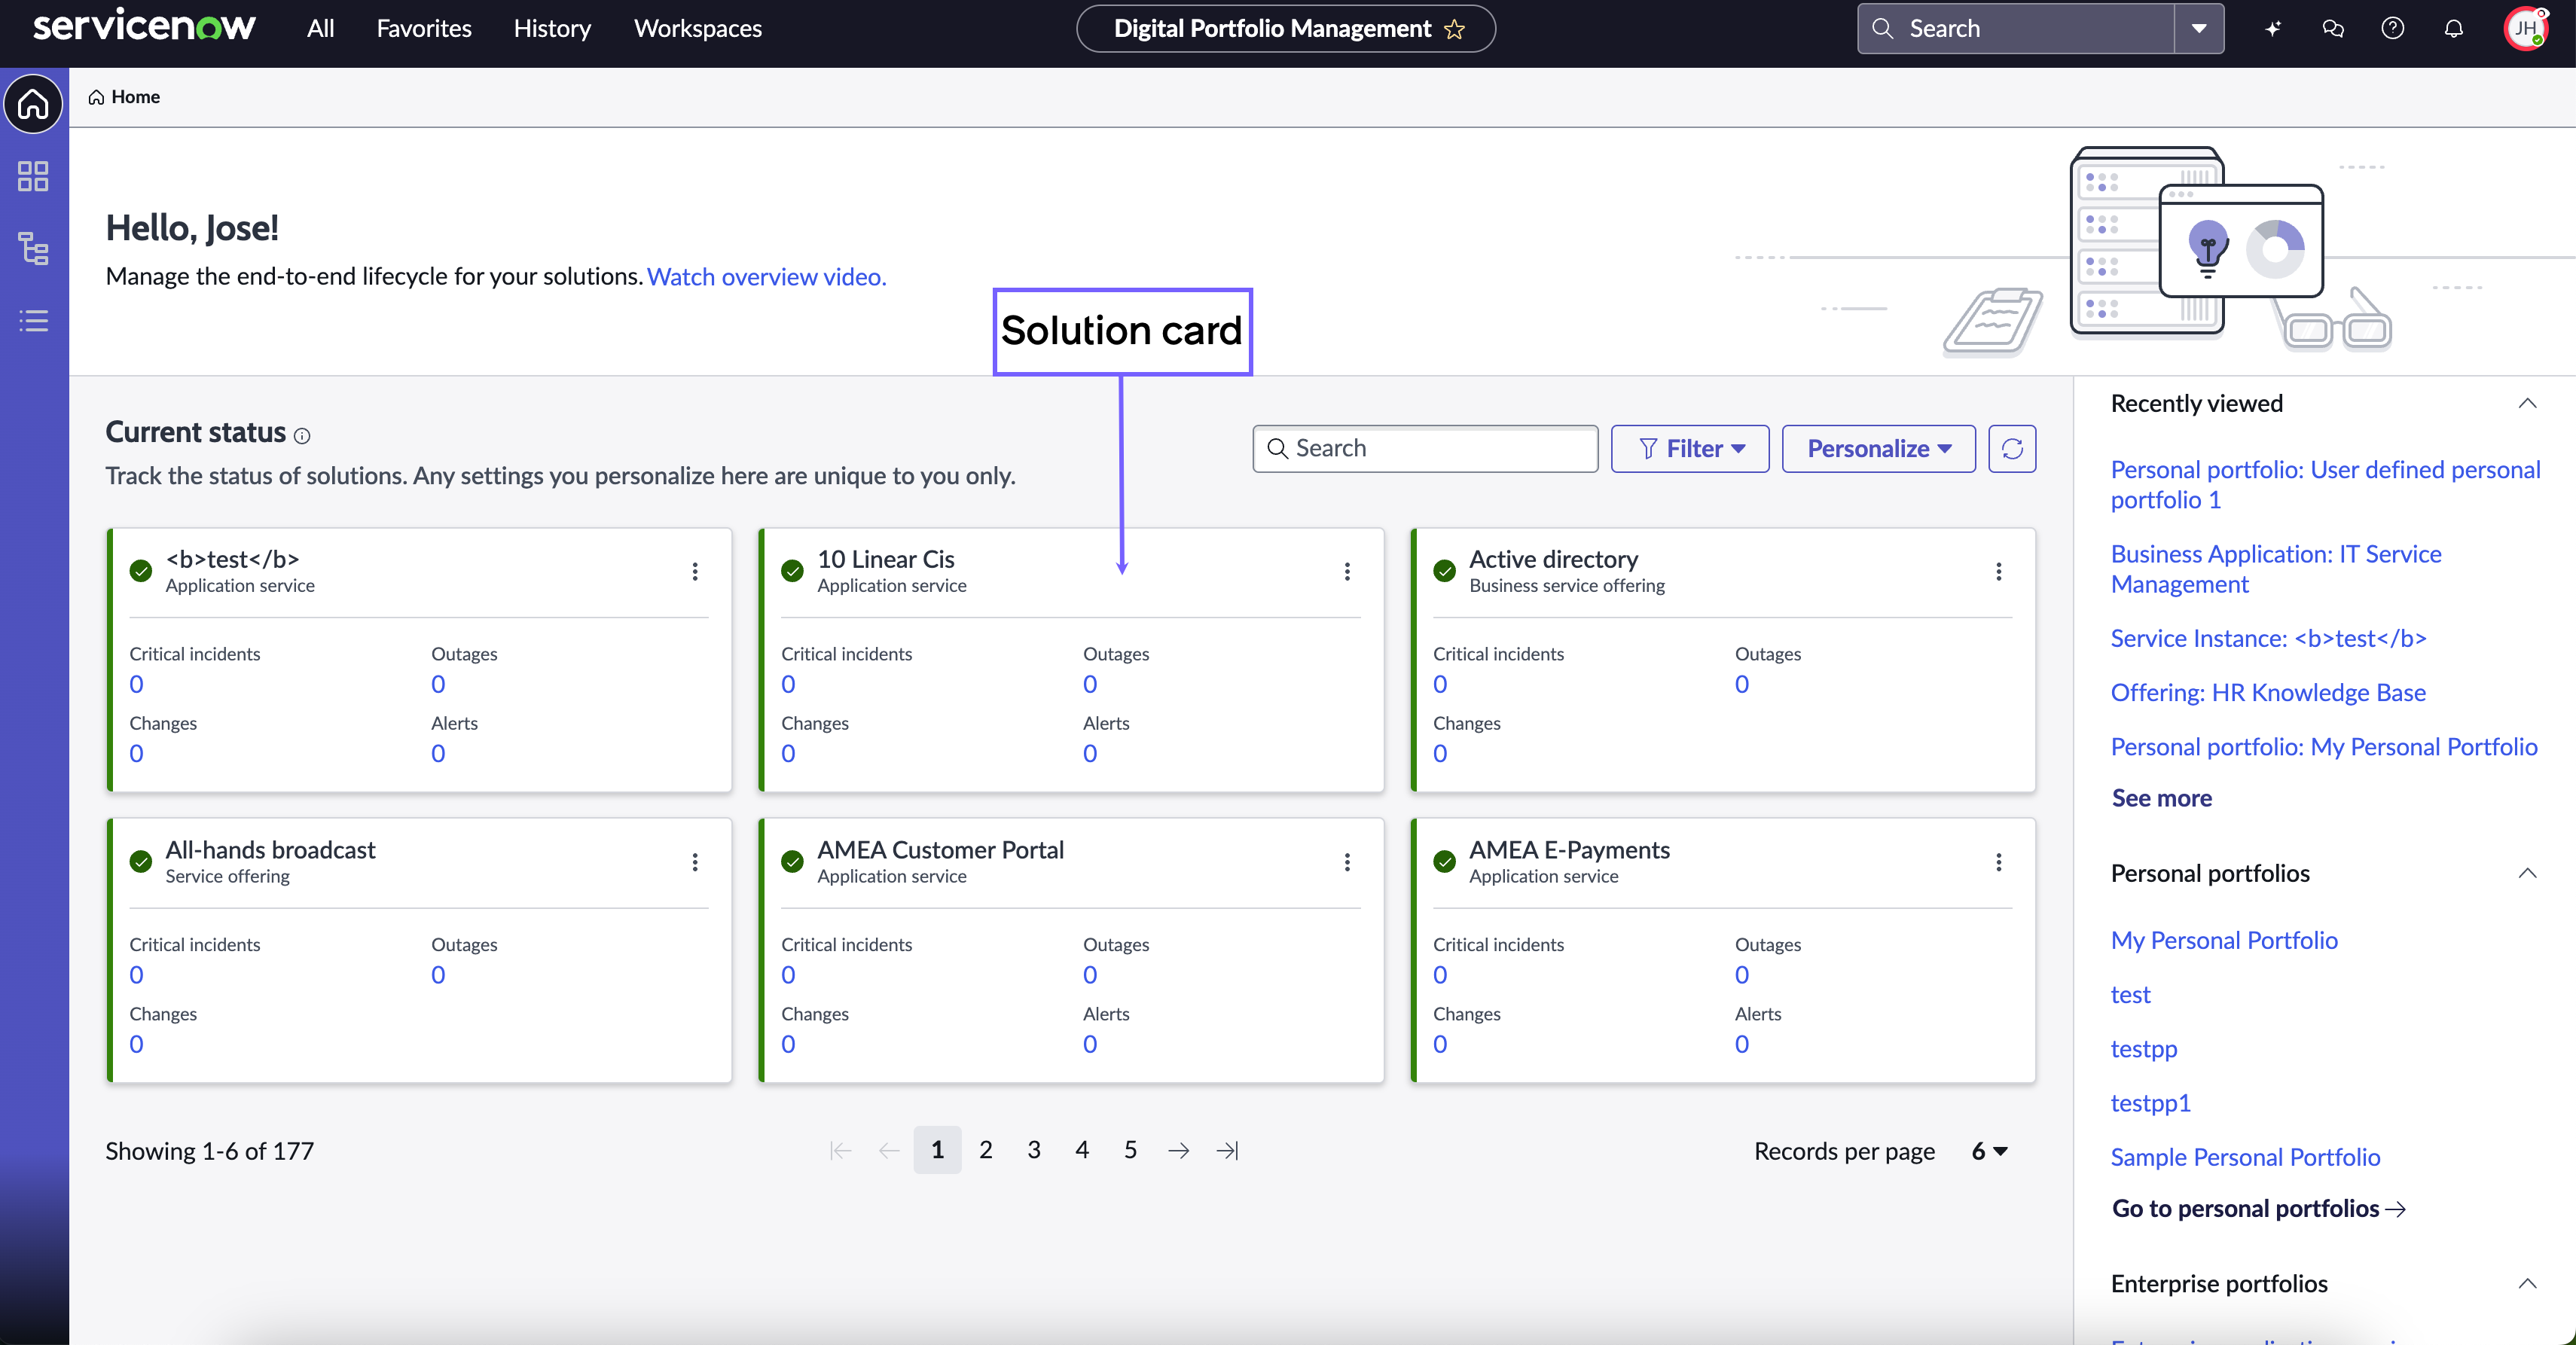
Task: Open Sample Personal Portfolio link
Action: [x=2245, y=1157]
